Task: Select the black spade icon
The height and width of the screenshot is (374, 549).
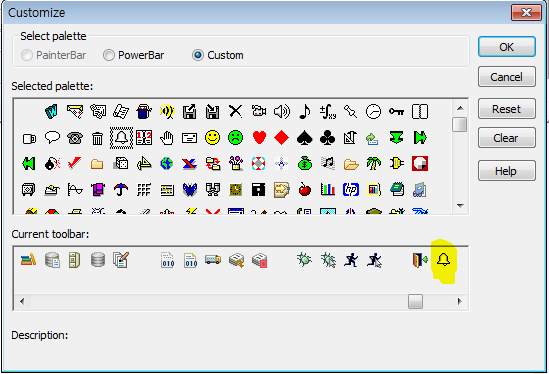Action: (305, 138)
